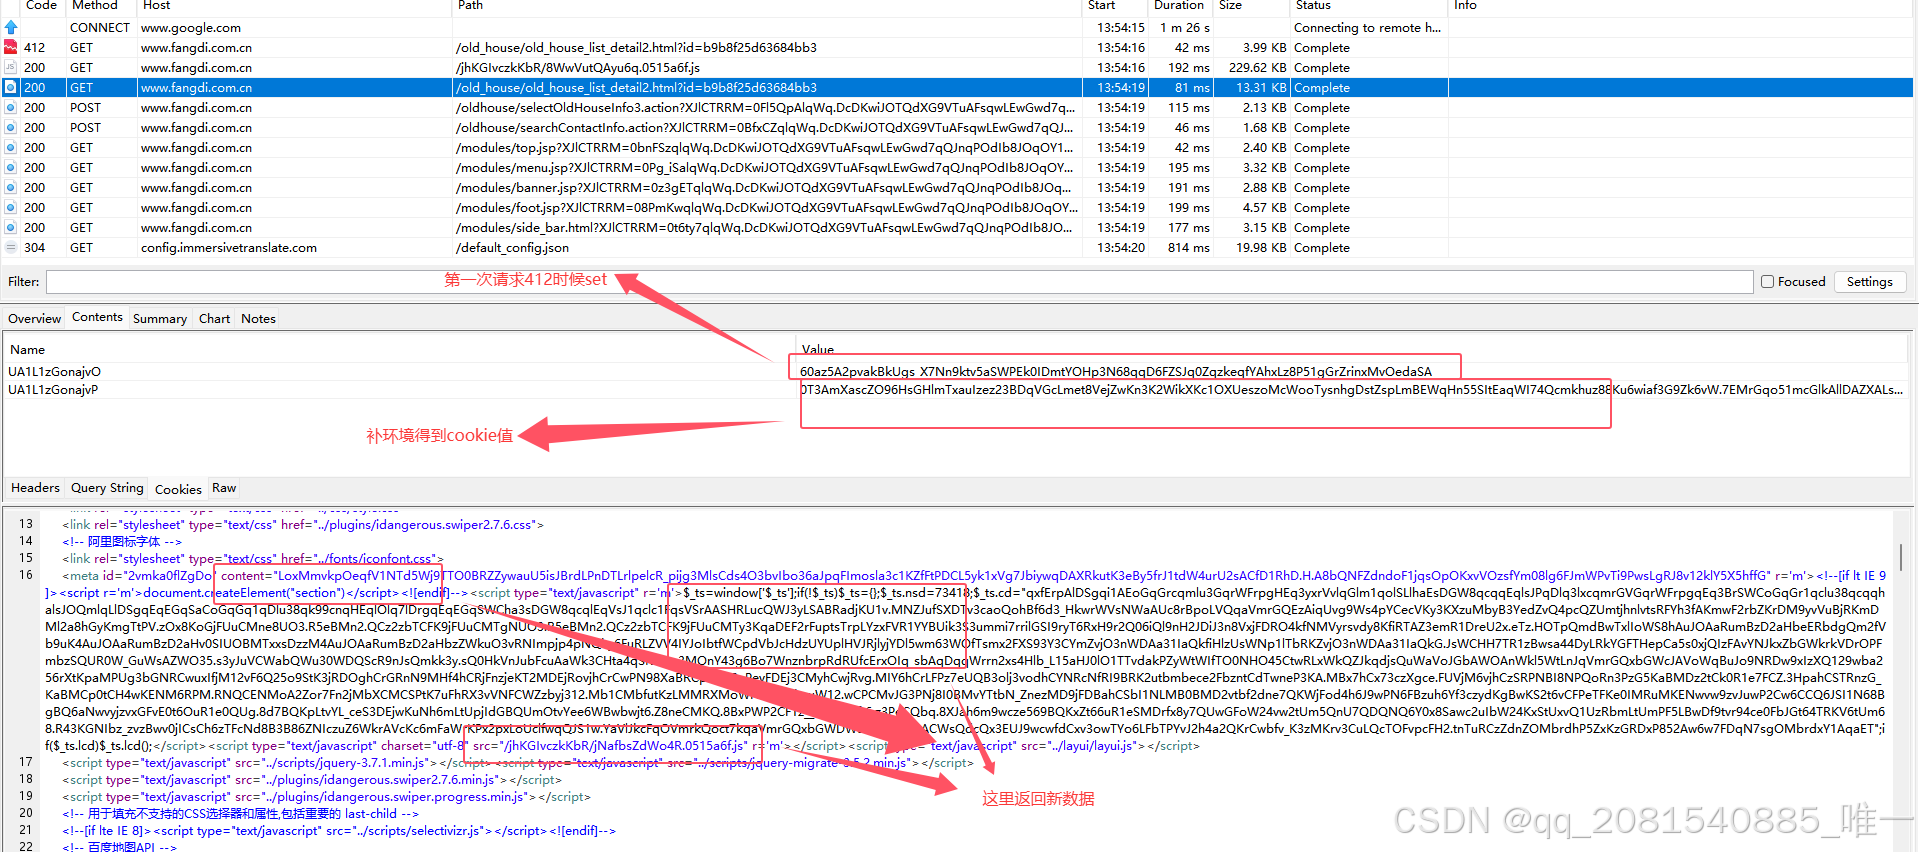Sort requests by the Code column header

tap(41, 6)
